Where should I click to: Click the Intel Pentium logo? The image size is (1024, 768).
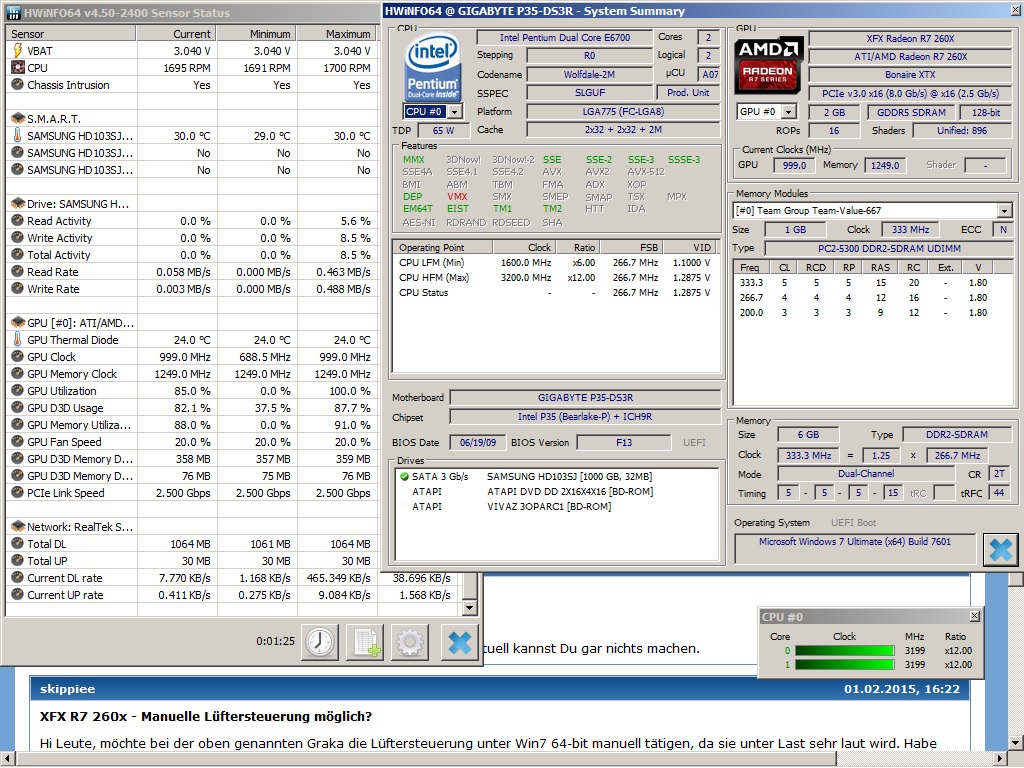click(x=432, y=68)
